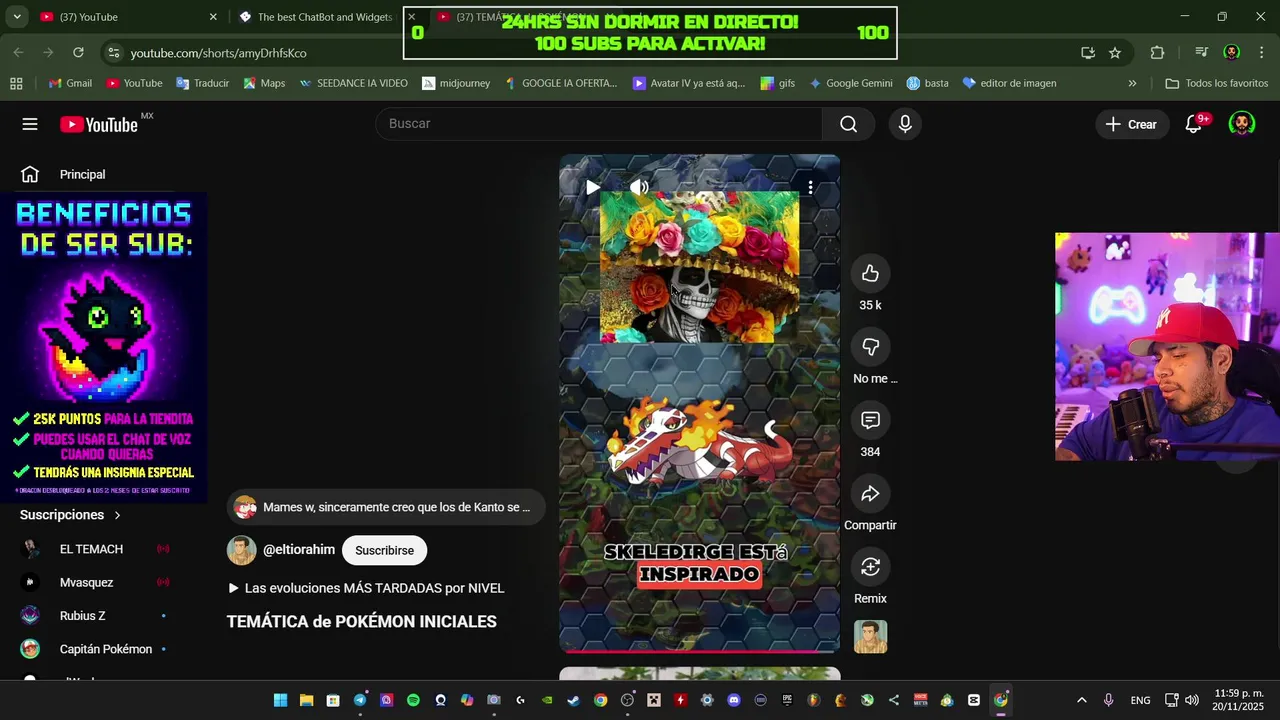Go back in browser history

tap(19, 53)
